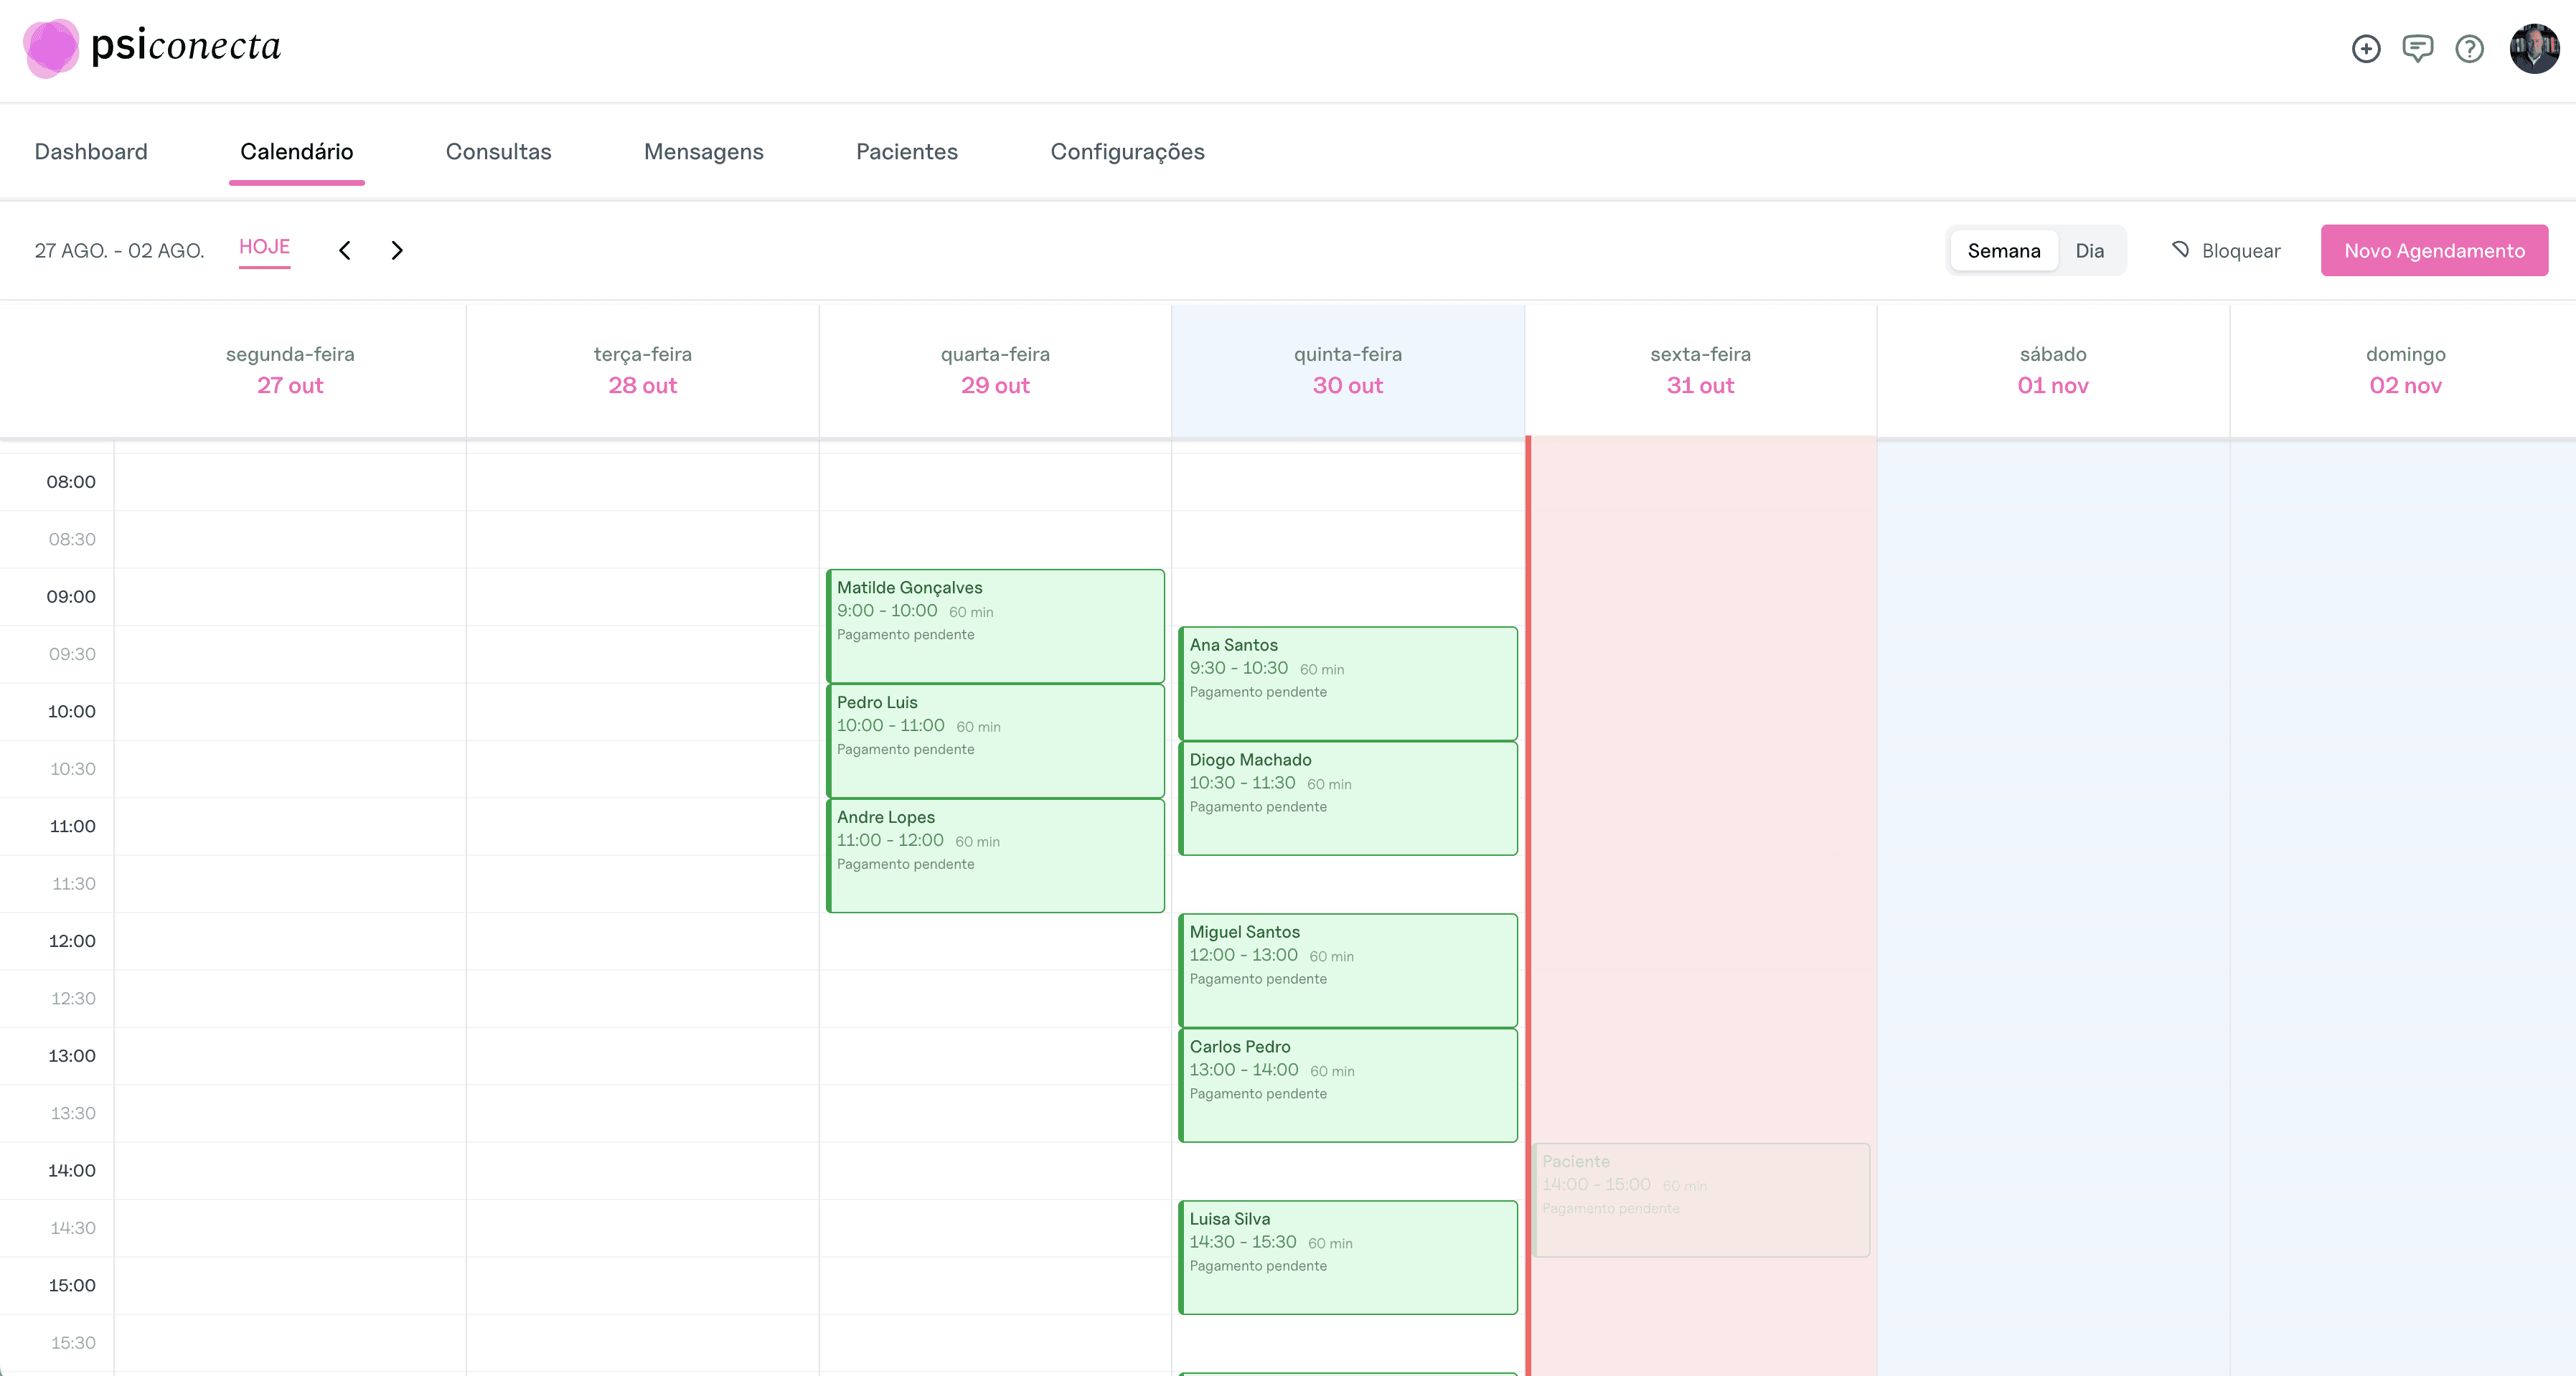The height and width of the screenshot is (1376, 2576).
Task: Go to previous week with left arrow
Action: click(x=344, y=250)
